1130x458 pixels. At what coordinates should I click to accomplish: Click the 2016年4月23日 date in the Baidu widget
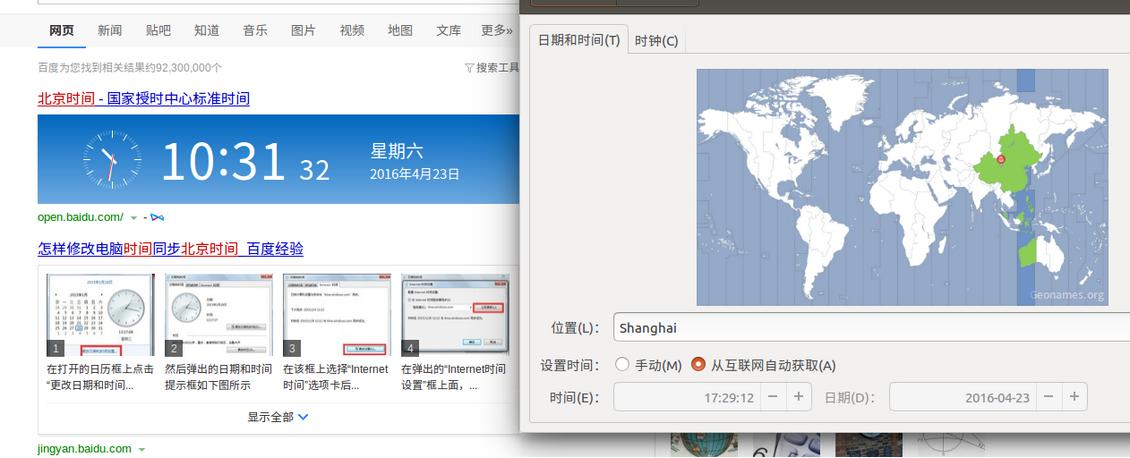pos(414,174)
